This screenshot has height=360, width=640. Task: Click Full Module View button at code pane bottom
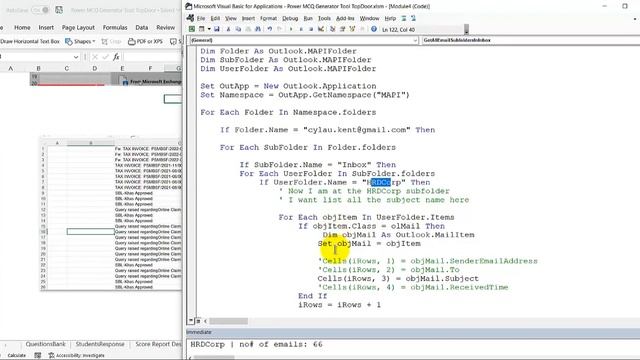pyautogui.click(x=198, y=321)
